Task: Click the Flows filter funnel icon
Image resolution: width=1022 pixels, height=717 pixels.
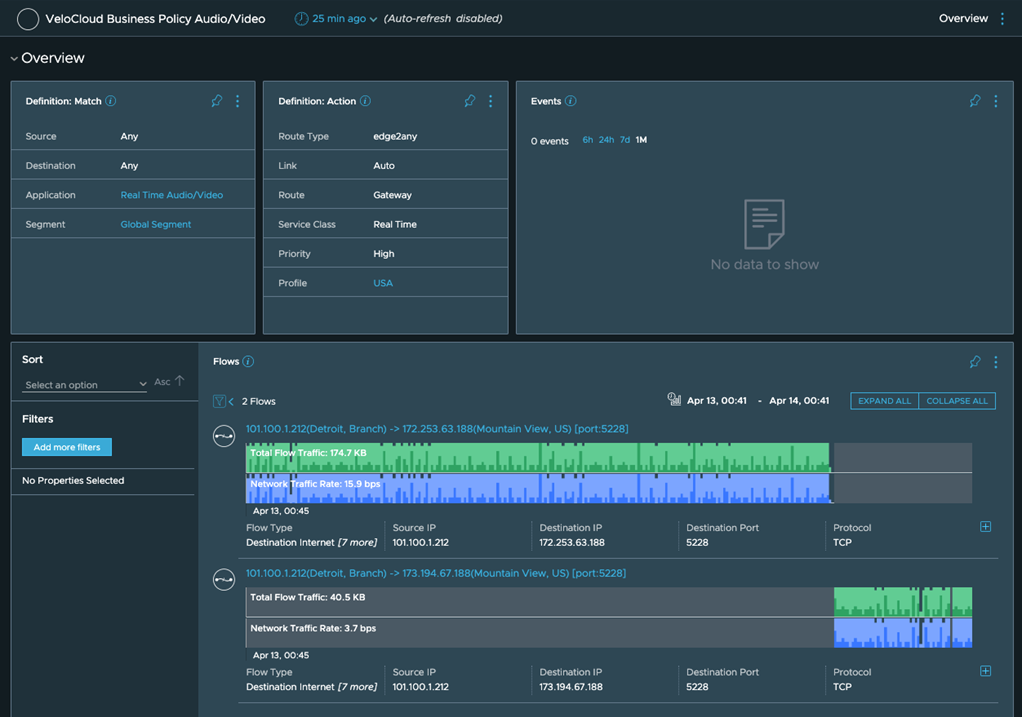Action: (219, 401)
